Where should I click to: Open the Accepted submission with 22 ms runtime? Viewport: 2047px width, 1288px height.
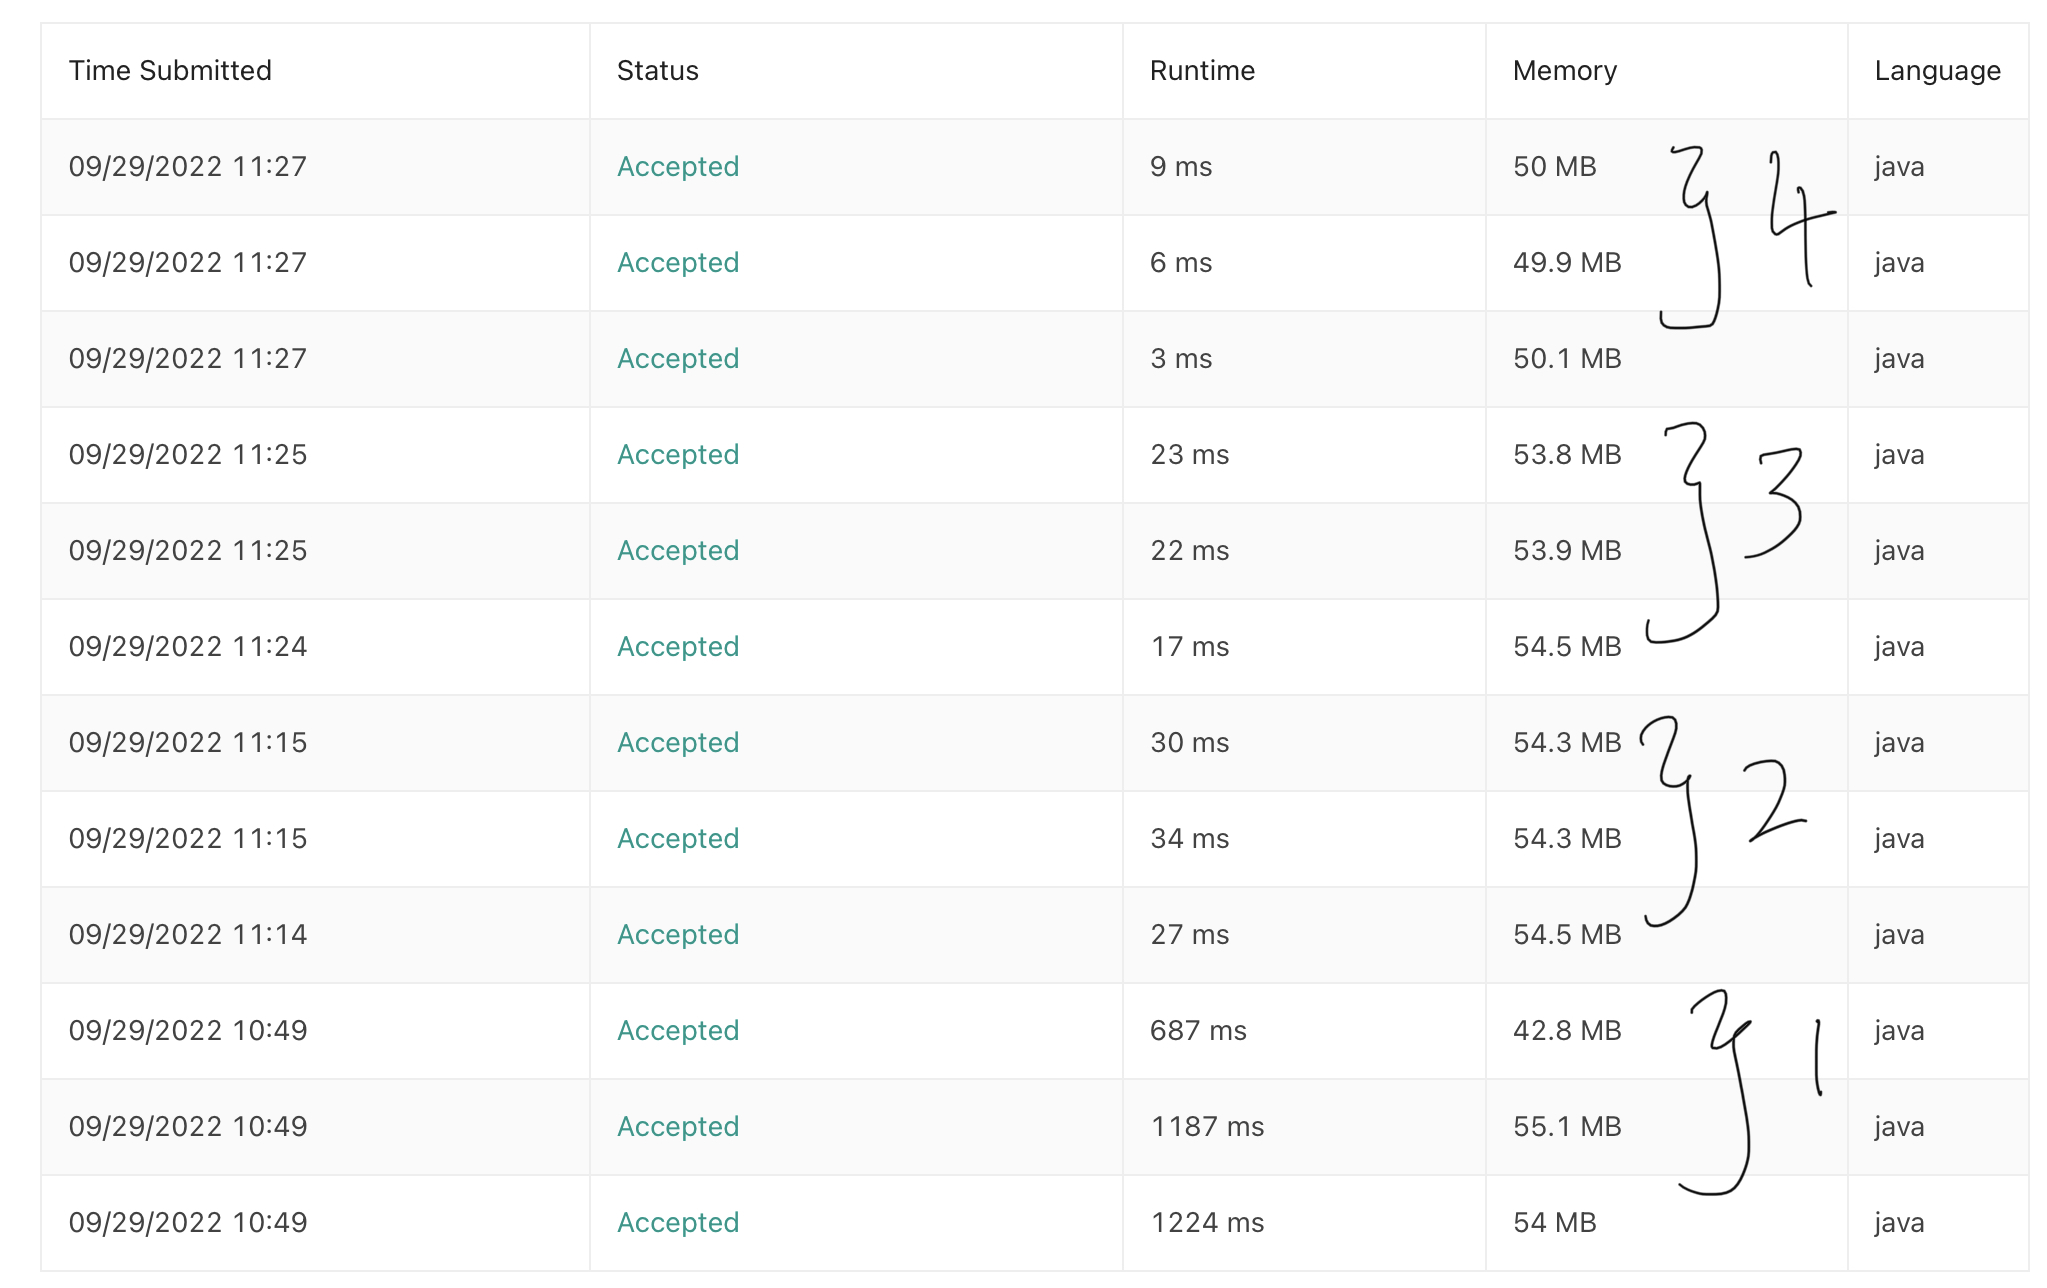click(x=678, y=551)
